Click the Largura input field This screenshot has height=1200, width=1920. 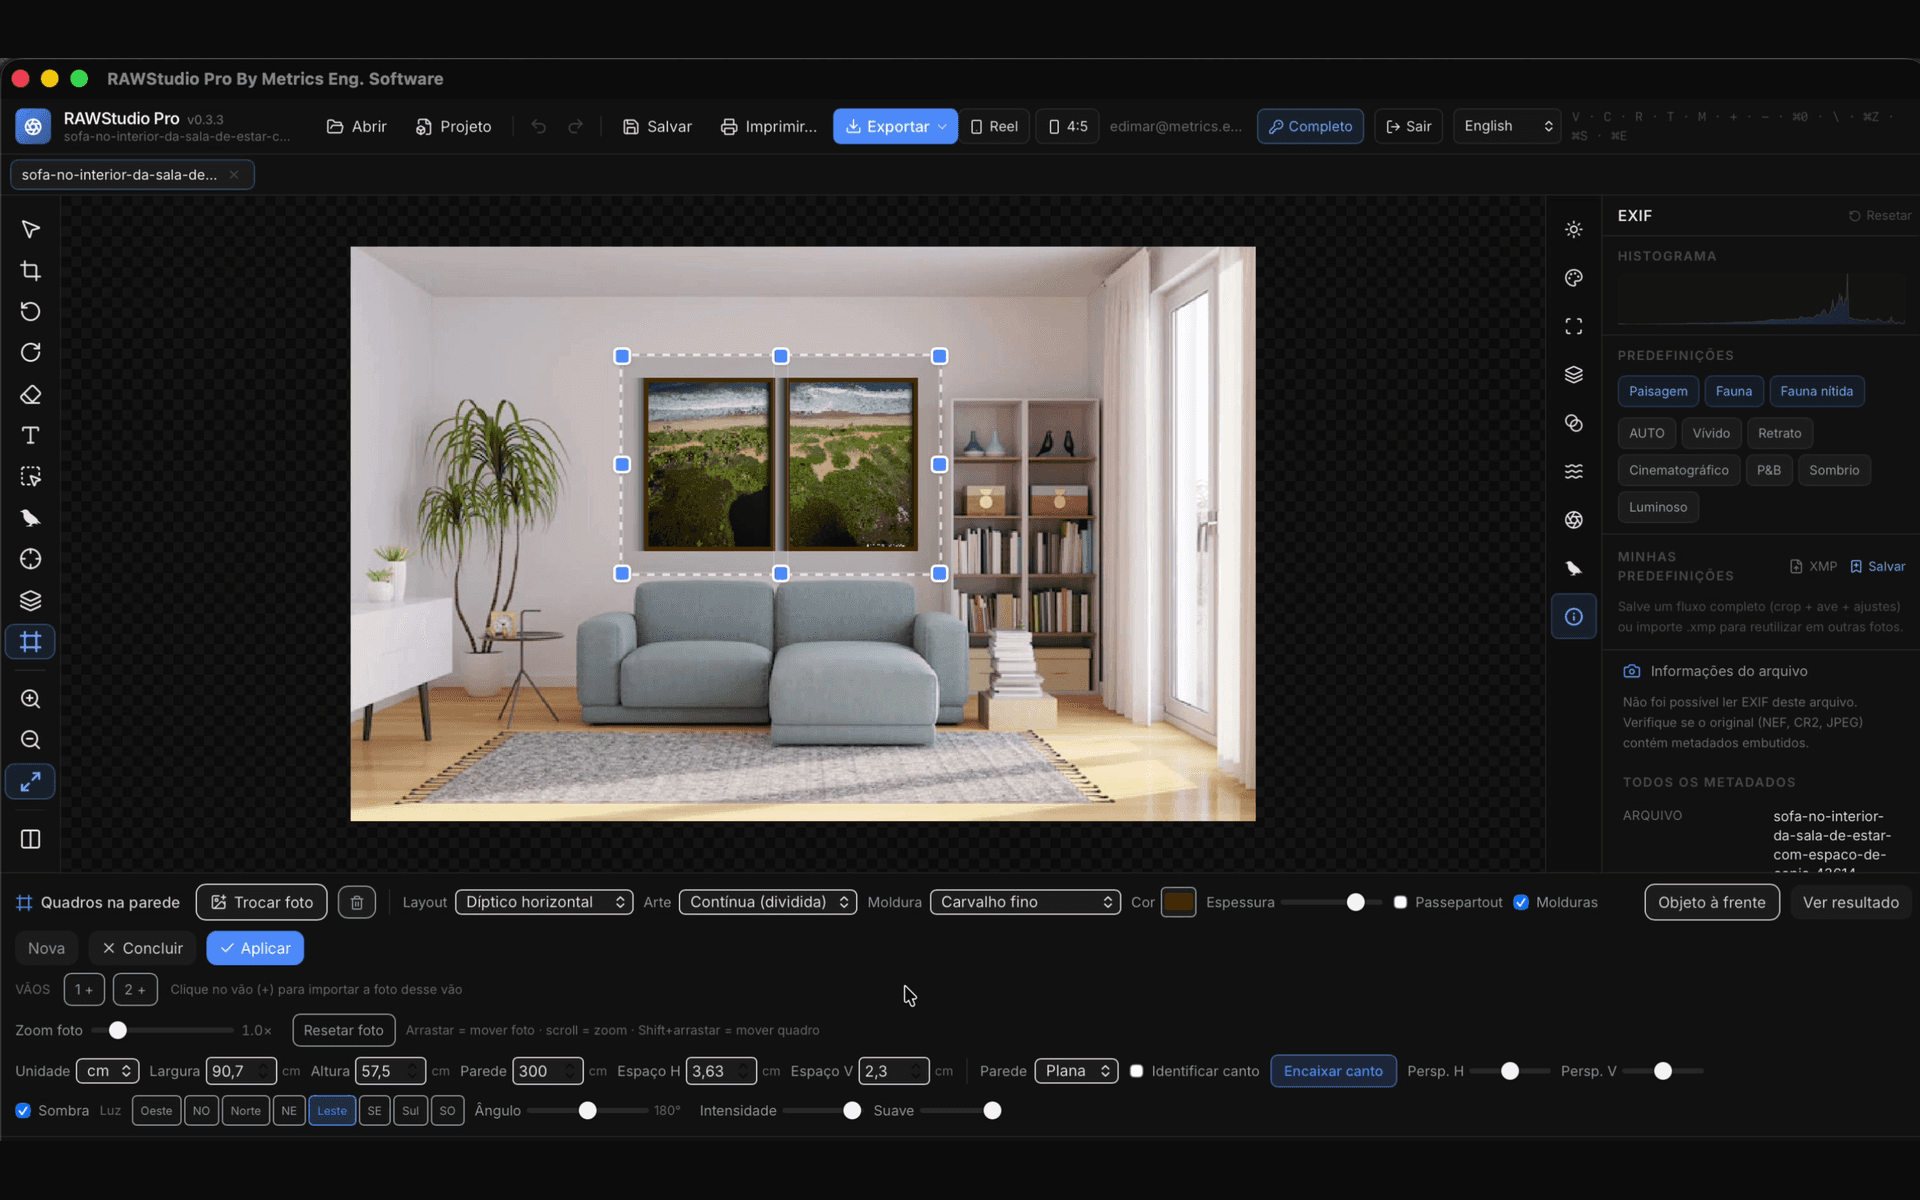pyautogui.click(x=241, y=1071)
